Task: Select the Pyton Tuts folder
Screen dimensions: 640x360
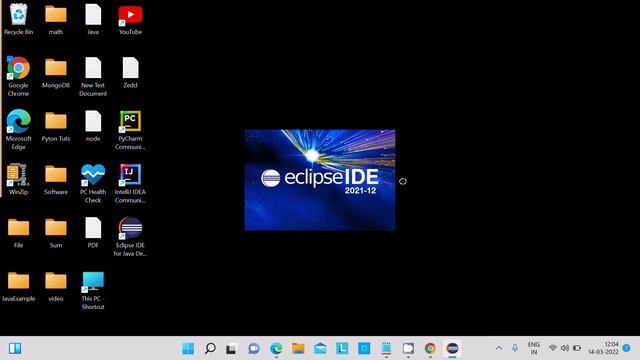Action: coord(56,127)
